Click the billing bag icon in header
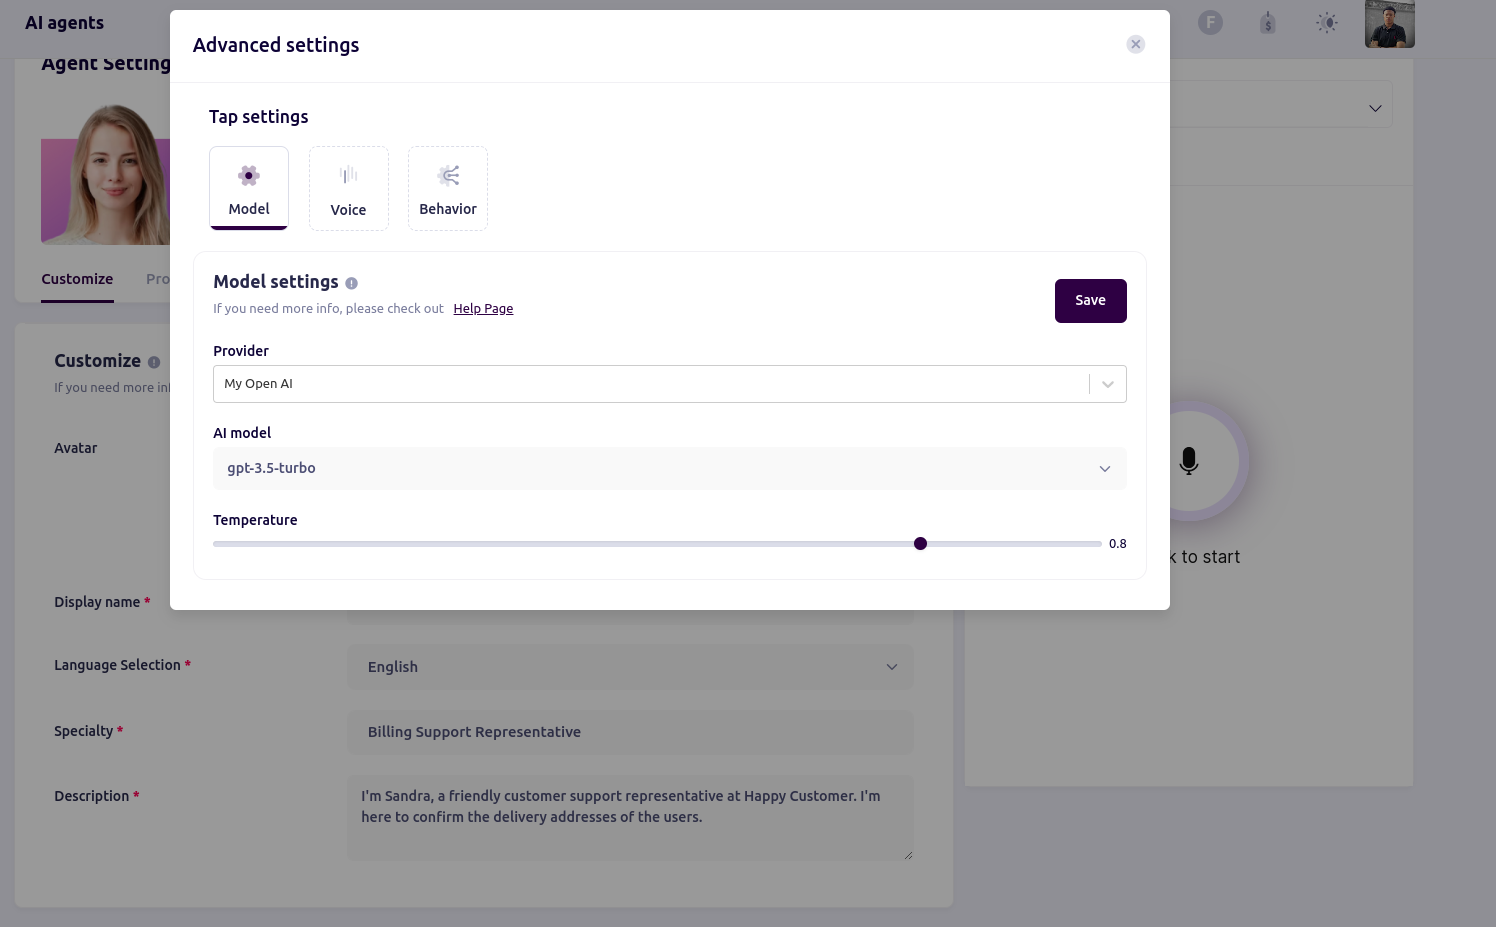Screen dimensions: 1496x927 point(1267,23)
